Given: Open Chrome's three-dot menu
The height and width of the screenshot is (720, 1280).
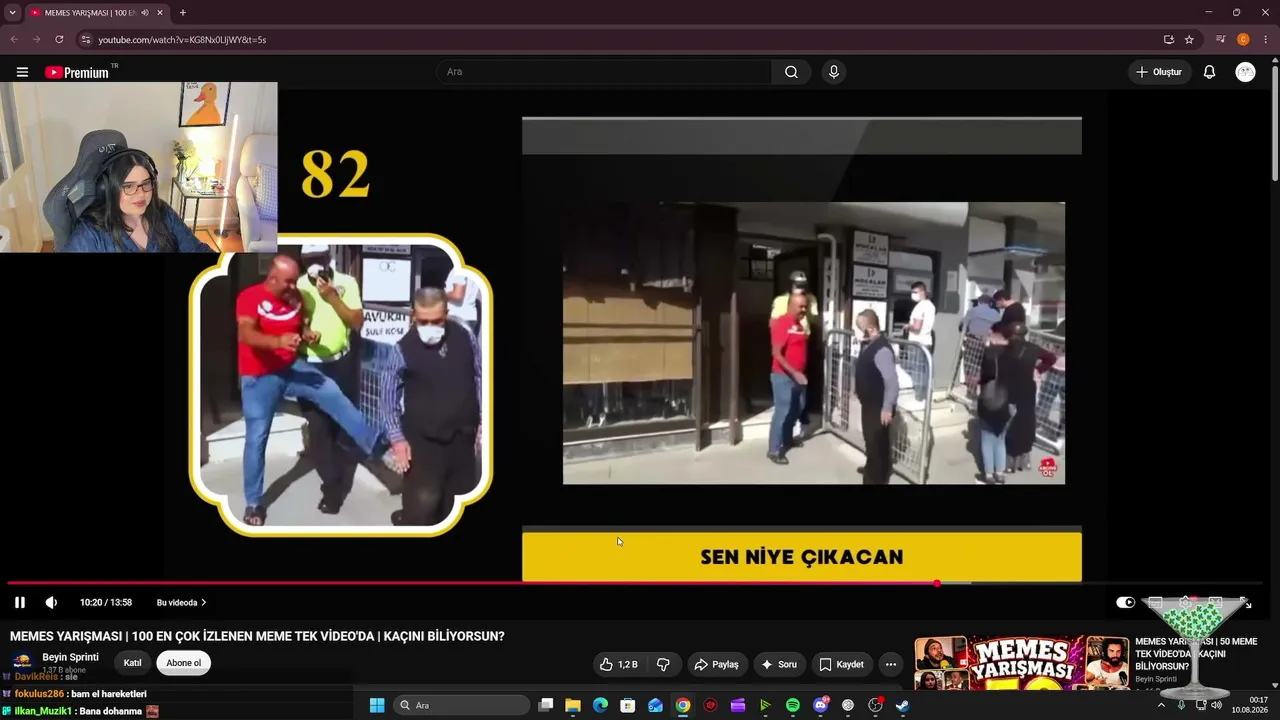Looking at the screenshot, I should coord(1265,40).
